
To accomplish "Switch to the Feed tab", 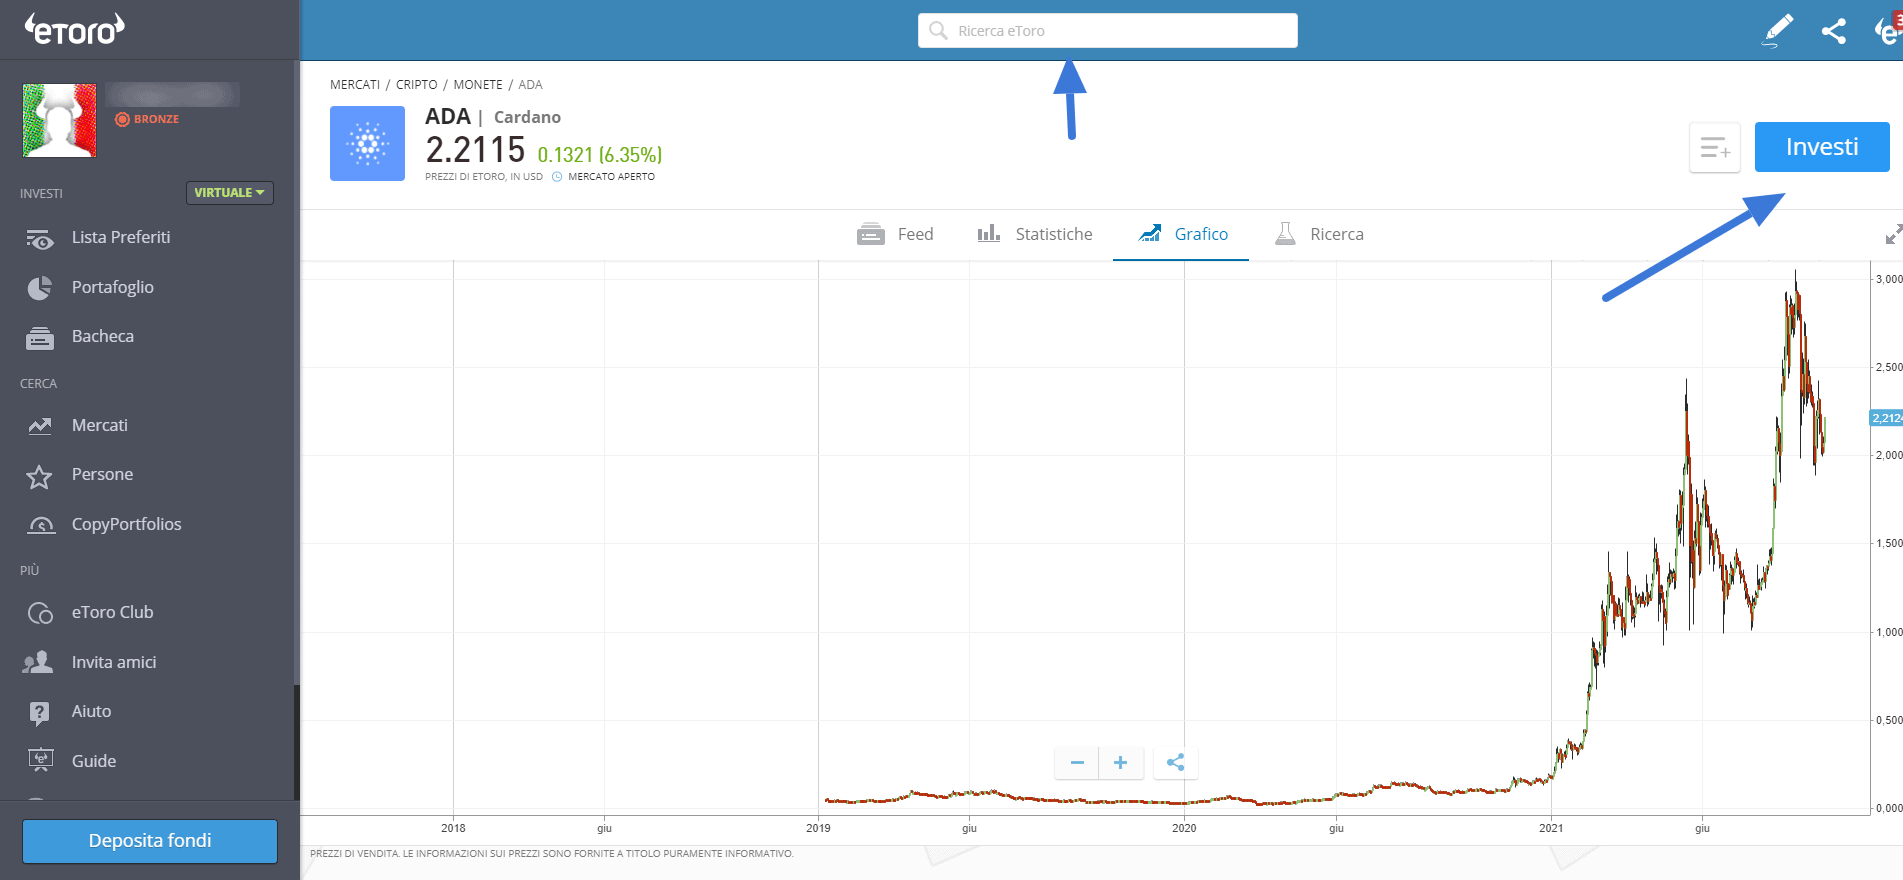I will pos(895,234).
